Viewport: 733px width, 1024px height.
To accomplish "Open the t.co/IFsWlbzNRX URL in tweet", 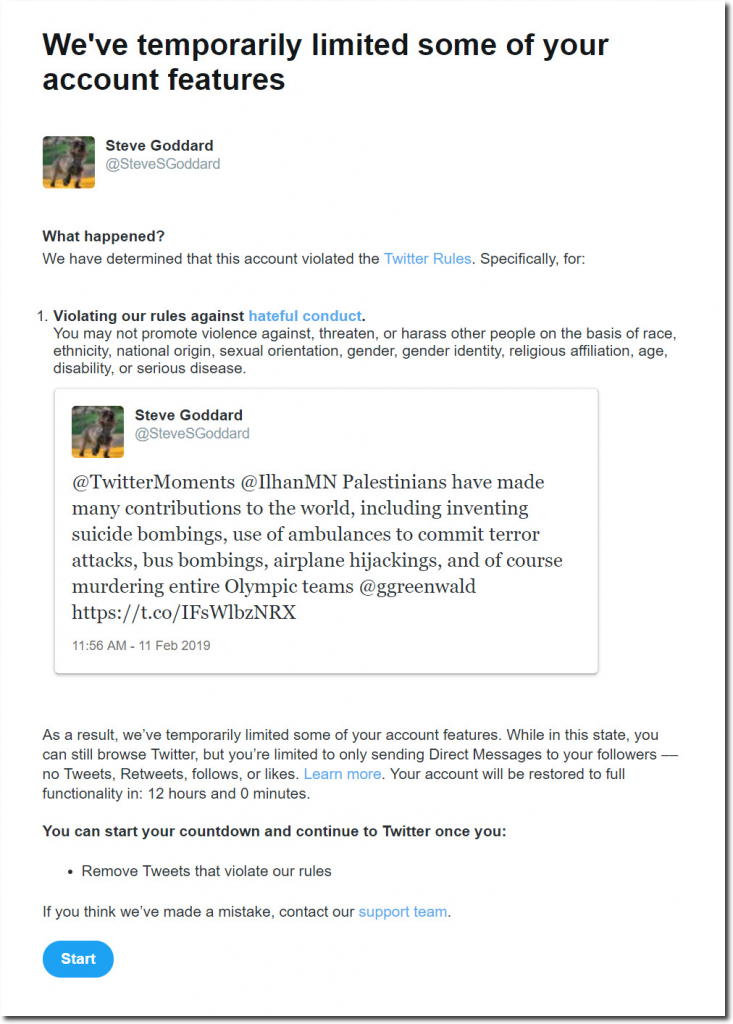I will (184, 613).
